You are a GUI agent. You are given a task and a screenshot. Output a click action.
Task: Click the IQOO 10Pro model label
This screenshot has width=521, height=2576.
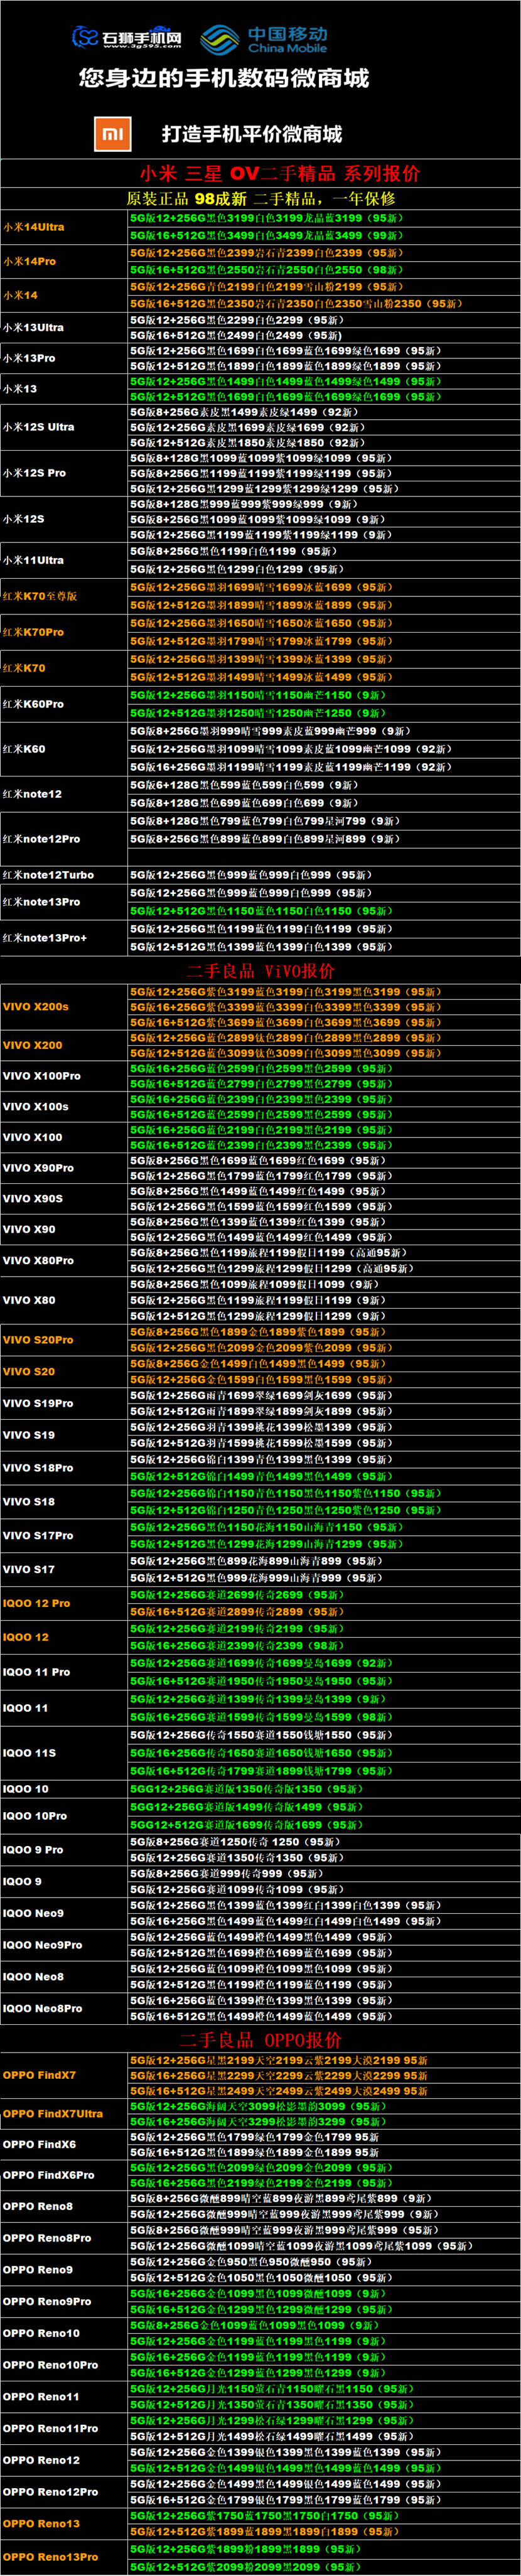(35, 1816)
